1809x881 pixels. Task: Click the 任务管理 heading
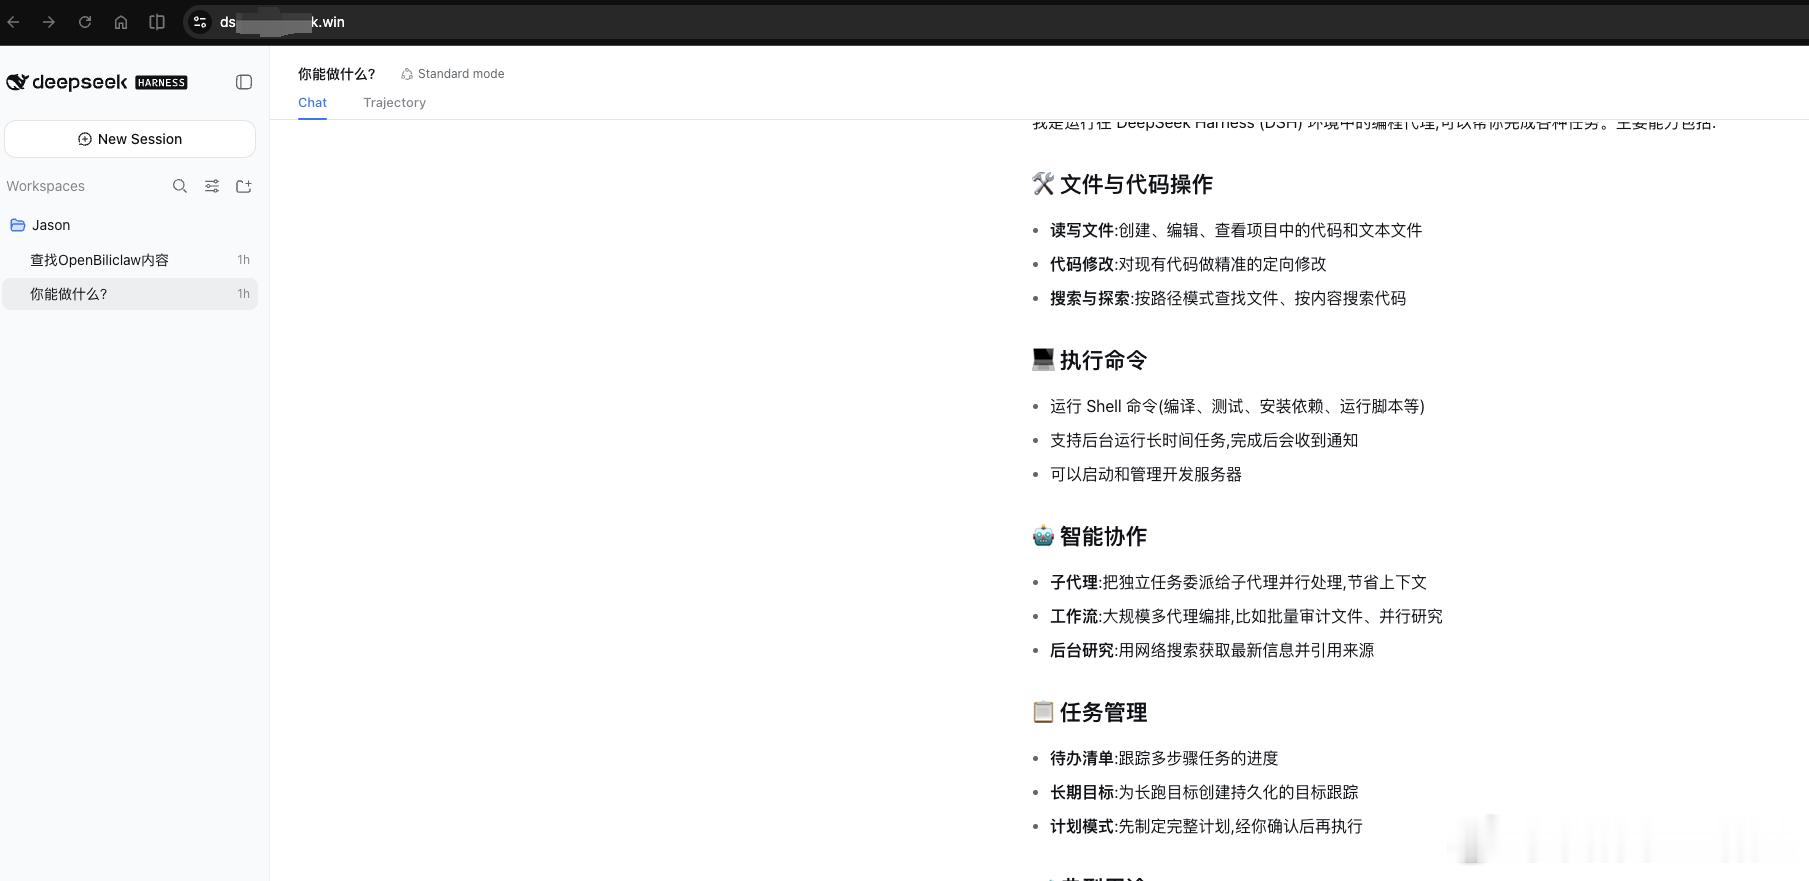coord(1103,712)
